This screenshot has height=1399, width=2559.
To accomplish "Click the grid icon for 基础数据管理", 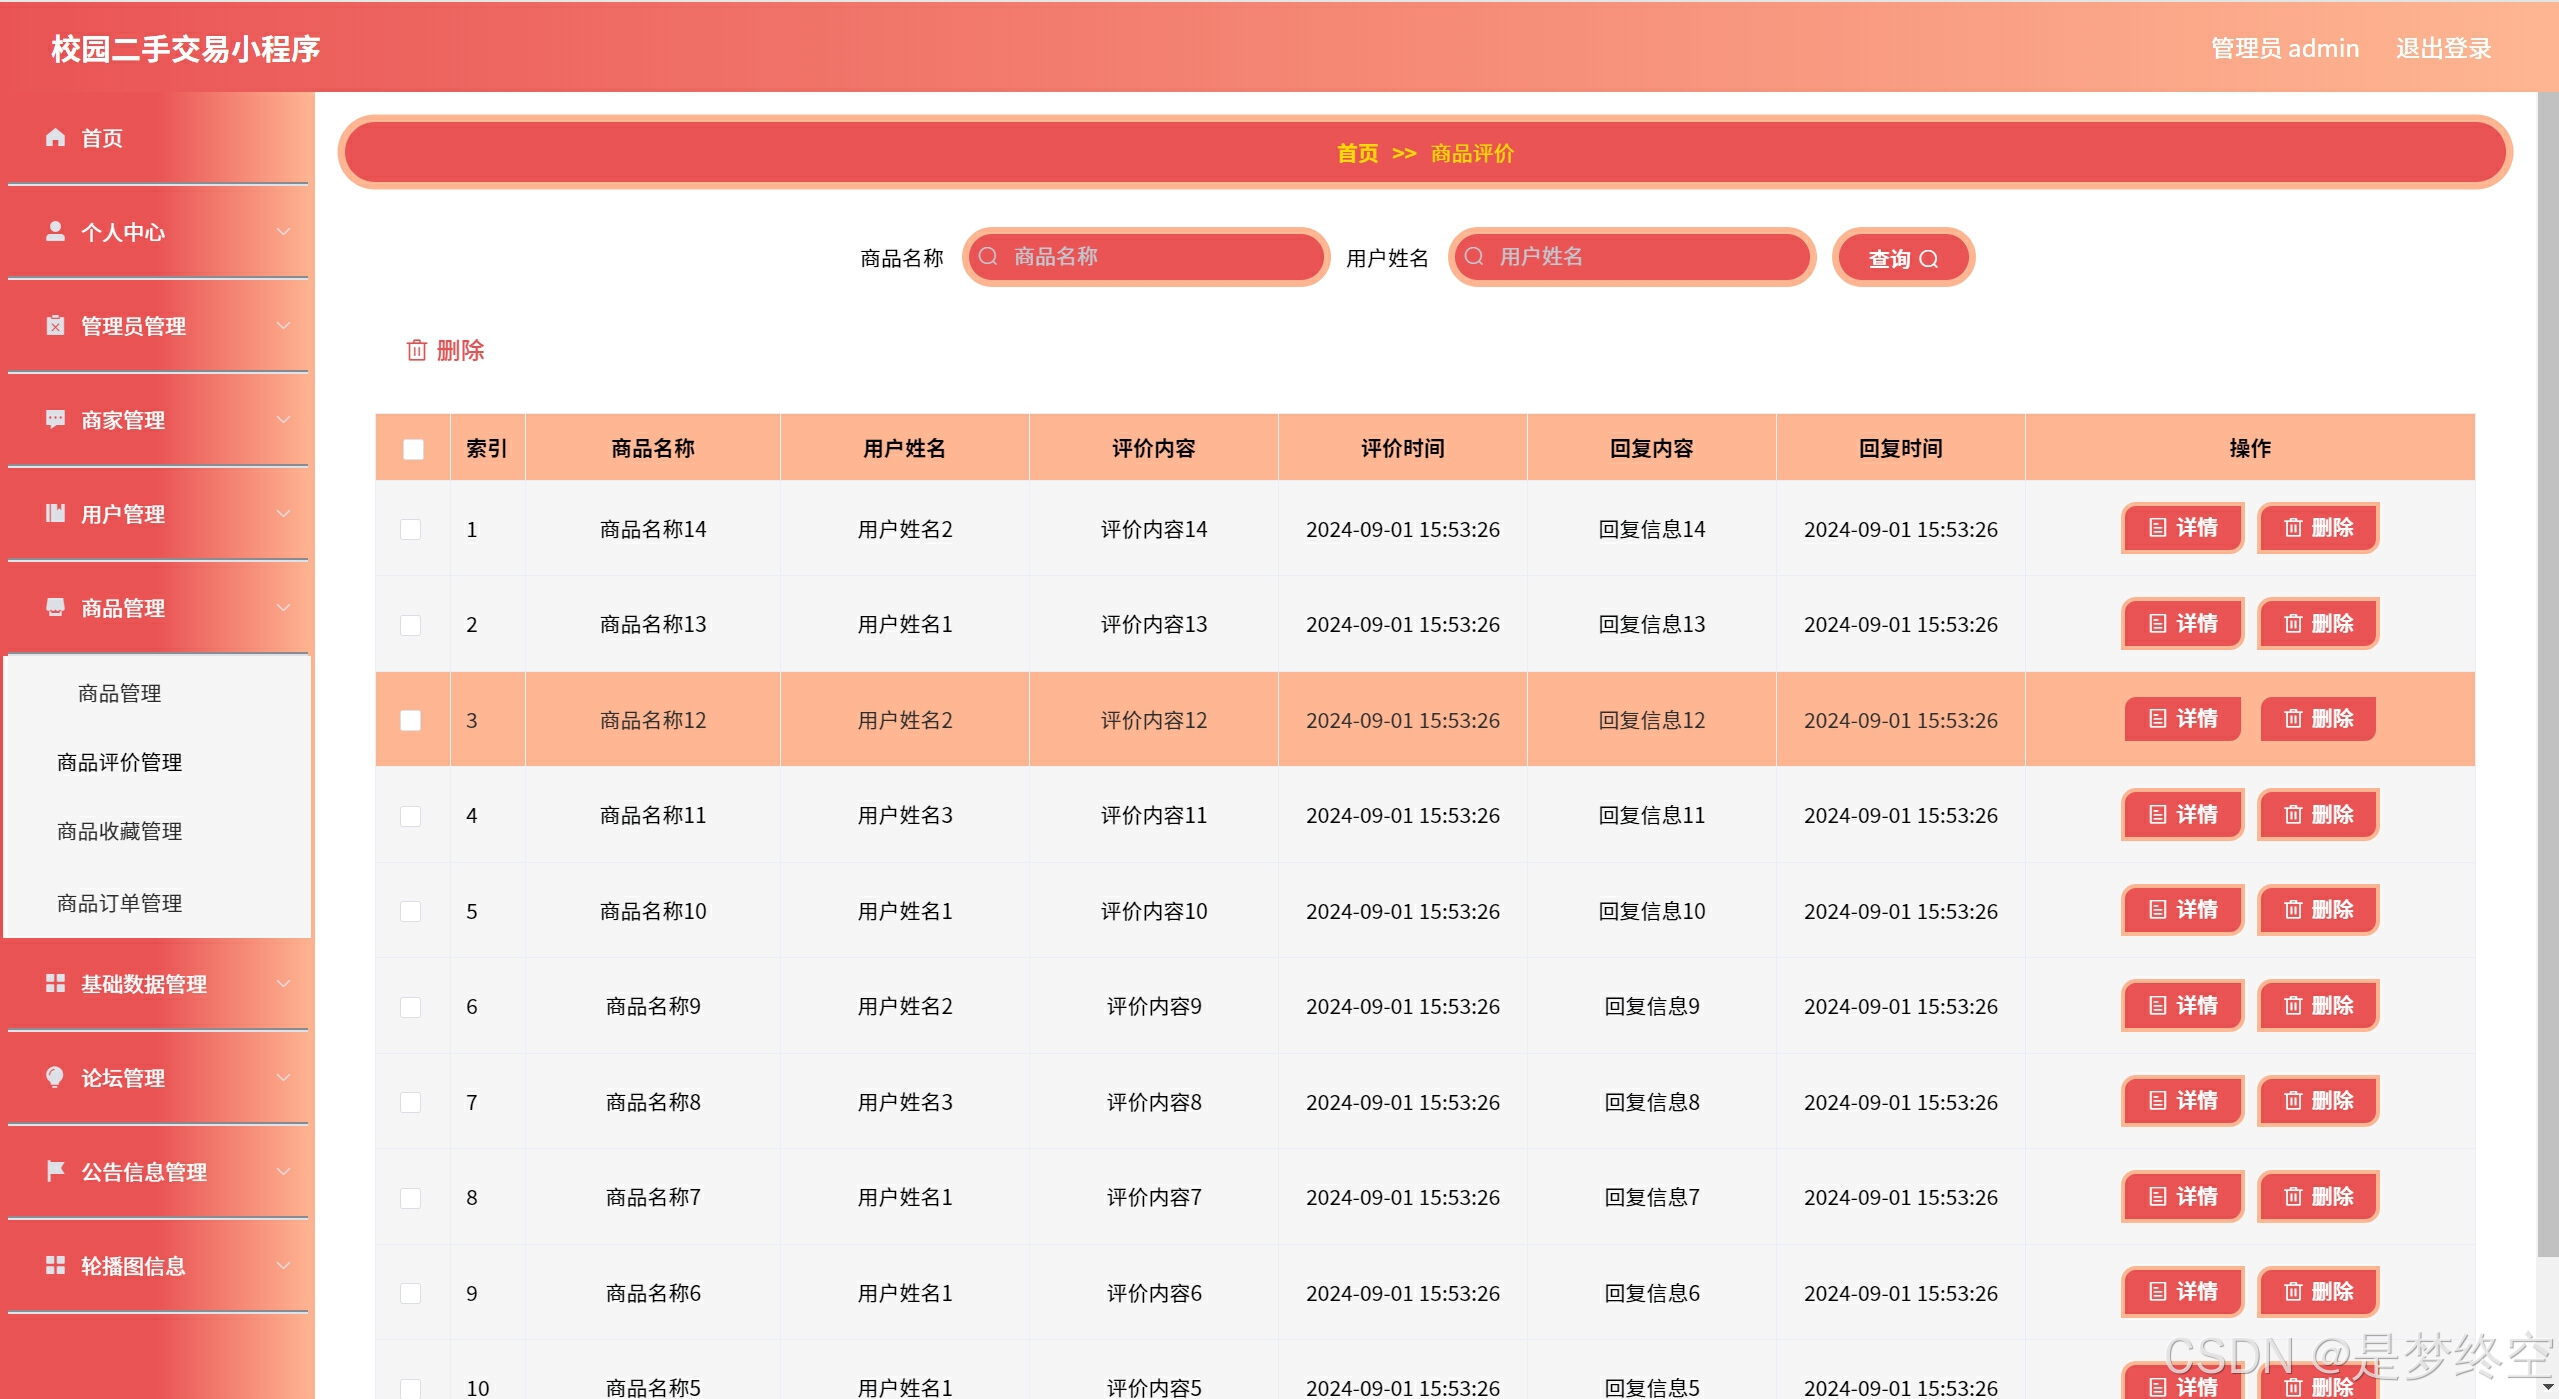I will 55,983.
